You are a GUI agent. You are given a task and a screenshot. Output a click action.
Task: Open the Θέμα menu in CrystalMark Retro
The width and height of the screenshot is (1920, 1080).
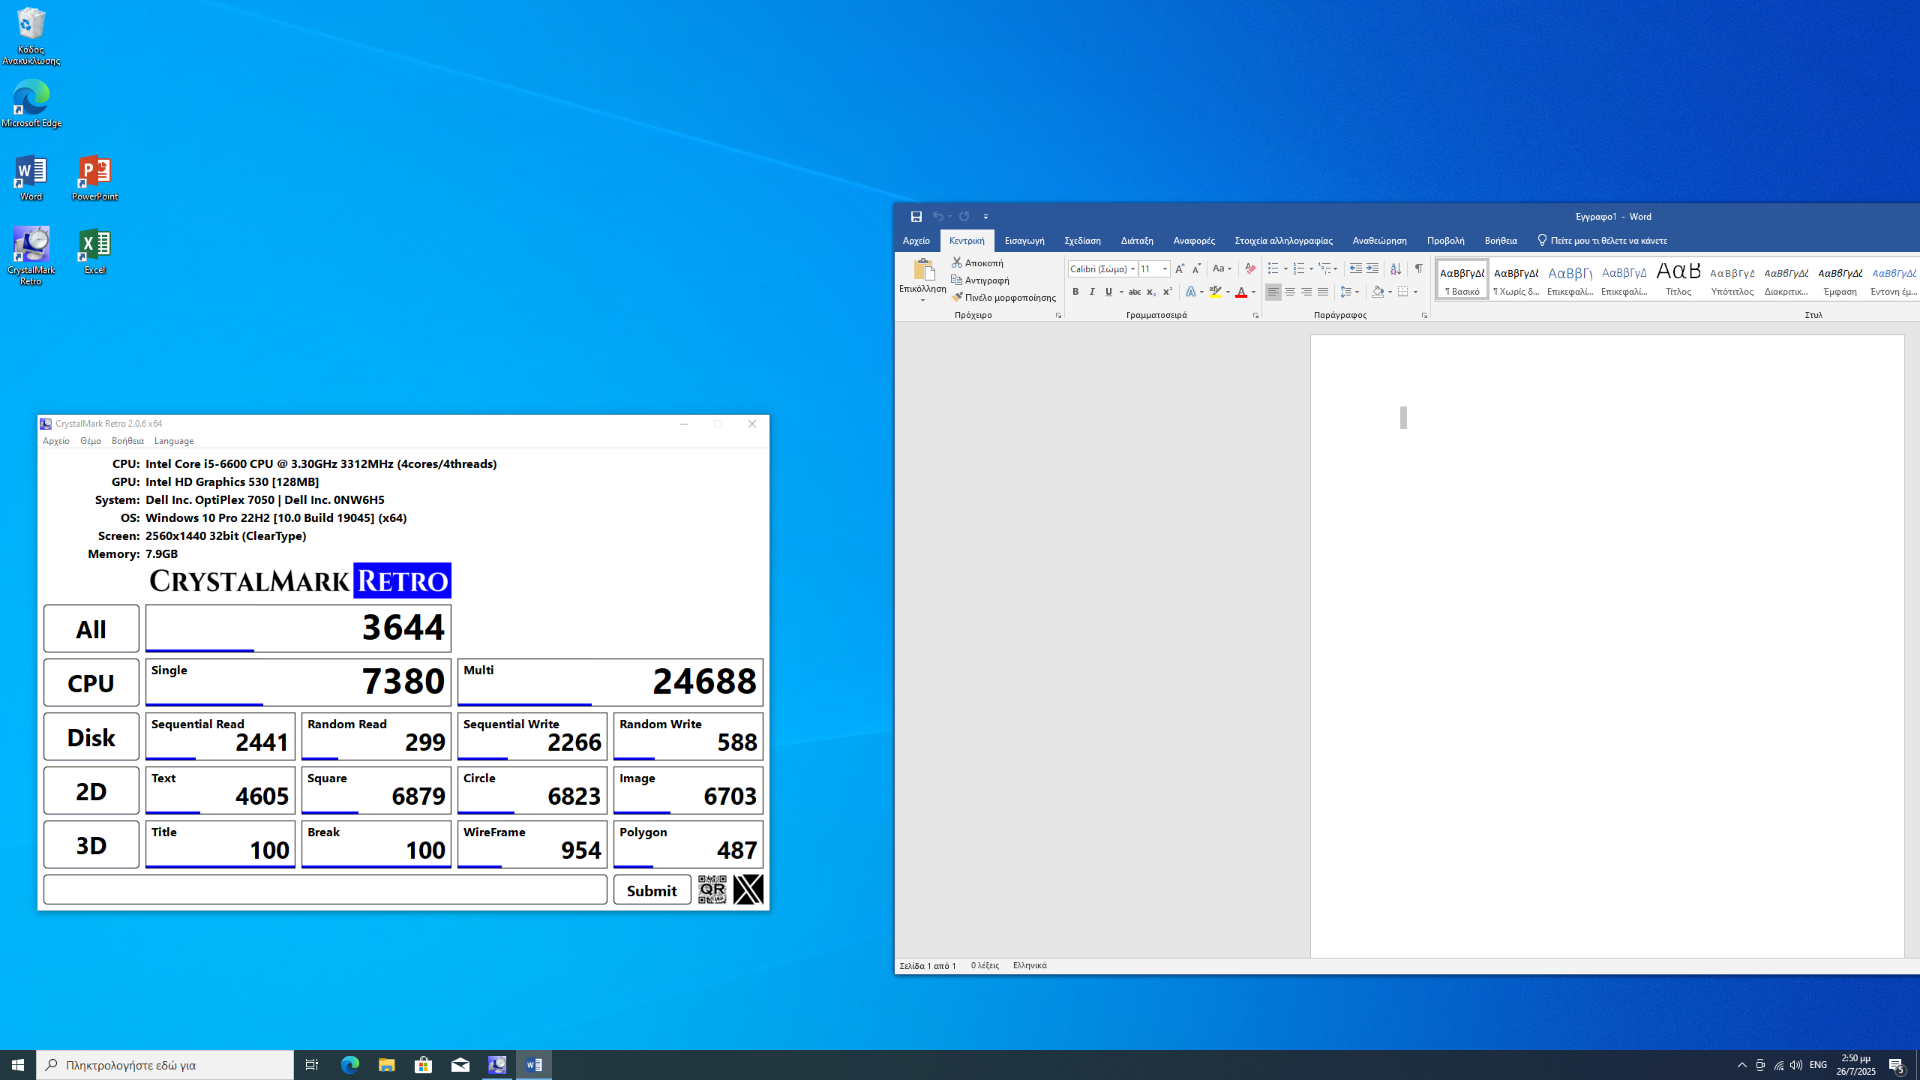pyautogui.click(x=90, y=441)
